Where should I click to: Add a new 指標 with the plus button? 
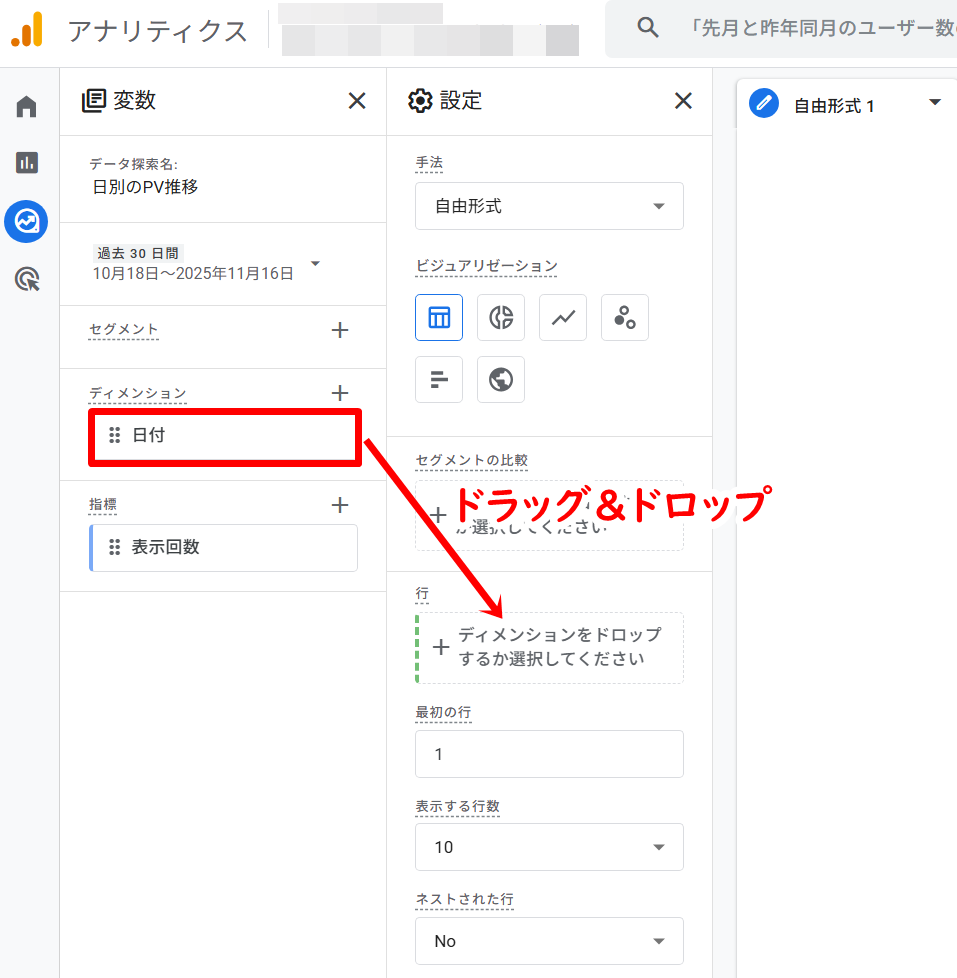(x=340, y=504)
